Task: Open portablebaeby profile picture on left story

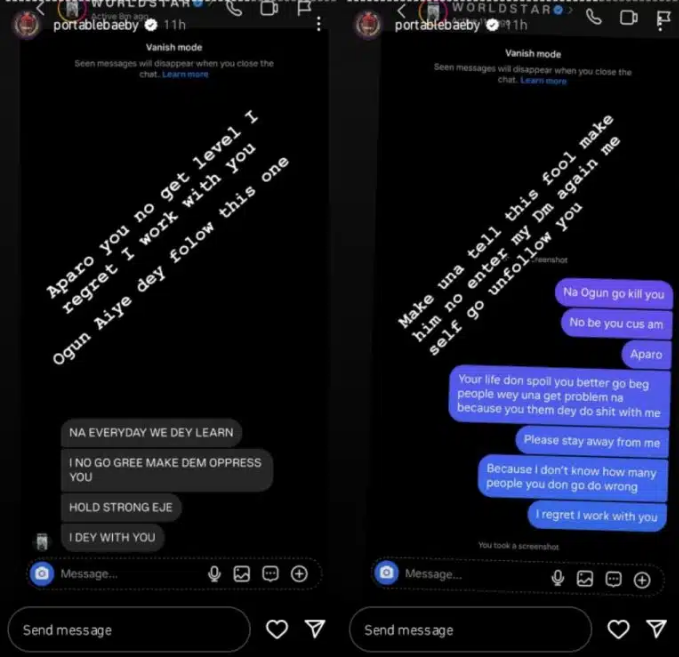Action: (x=27, y=24)
